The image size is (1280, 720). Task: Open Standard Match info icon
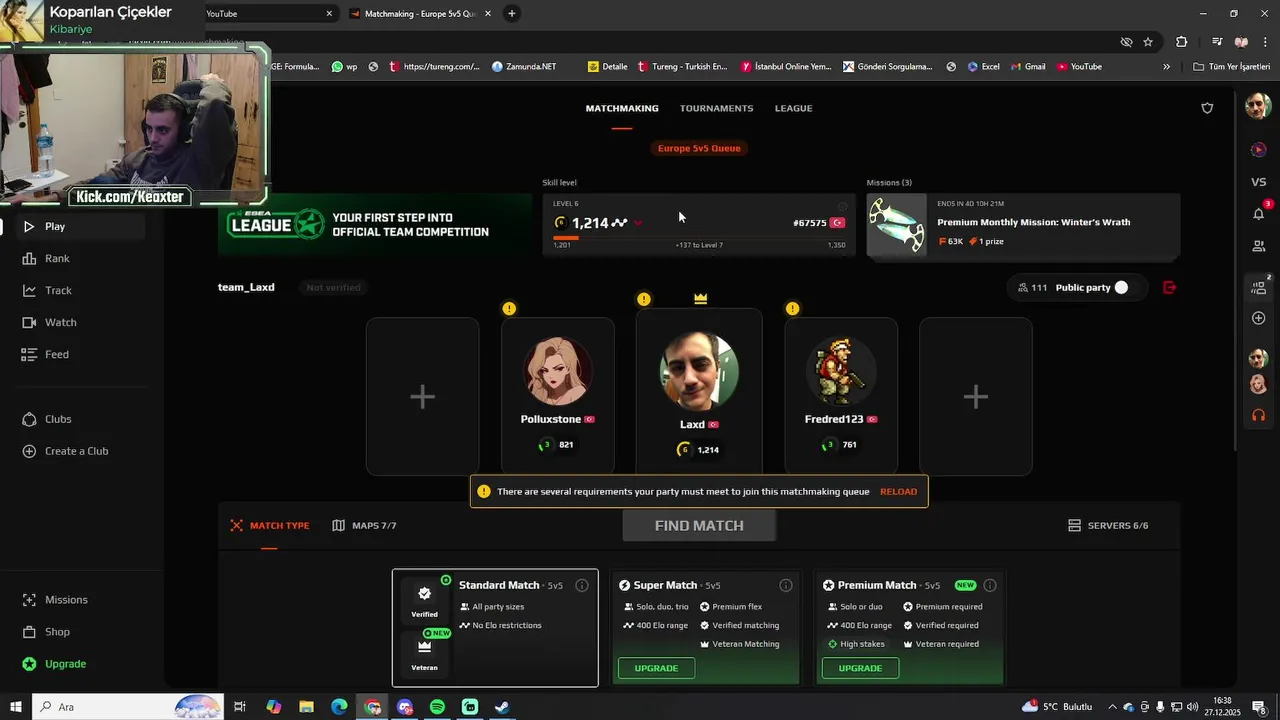[582, 585]
